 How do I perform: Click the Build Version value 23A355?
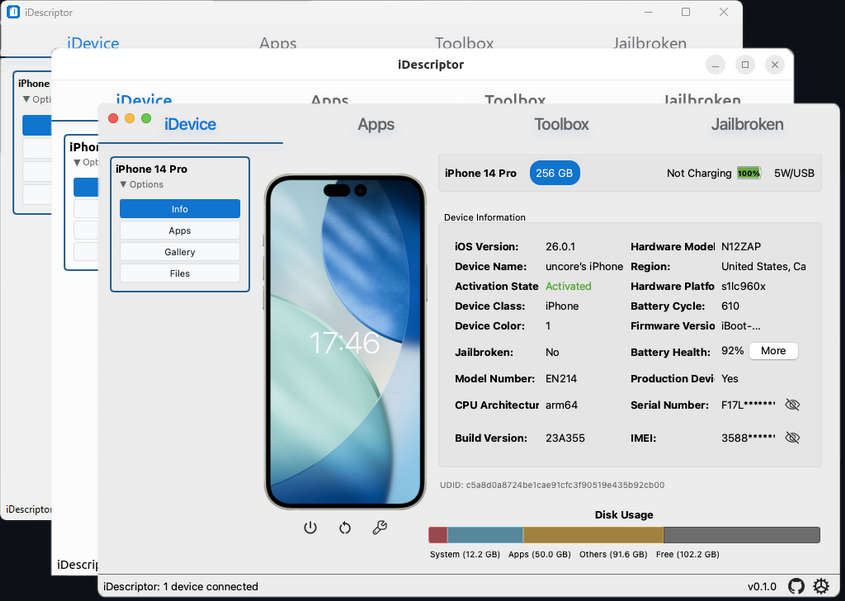565,438
